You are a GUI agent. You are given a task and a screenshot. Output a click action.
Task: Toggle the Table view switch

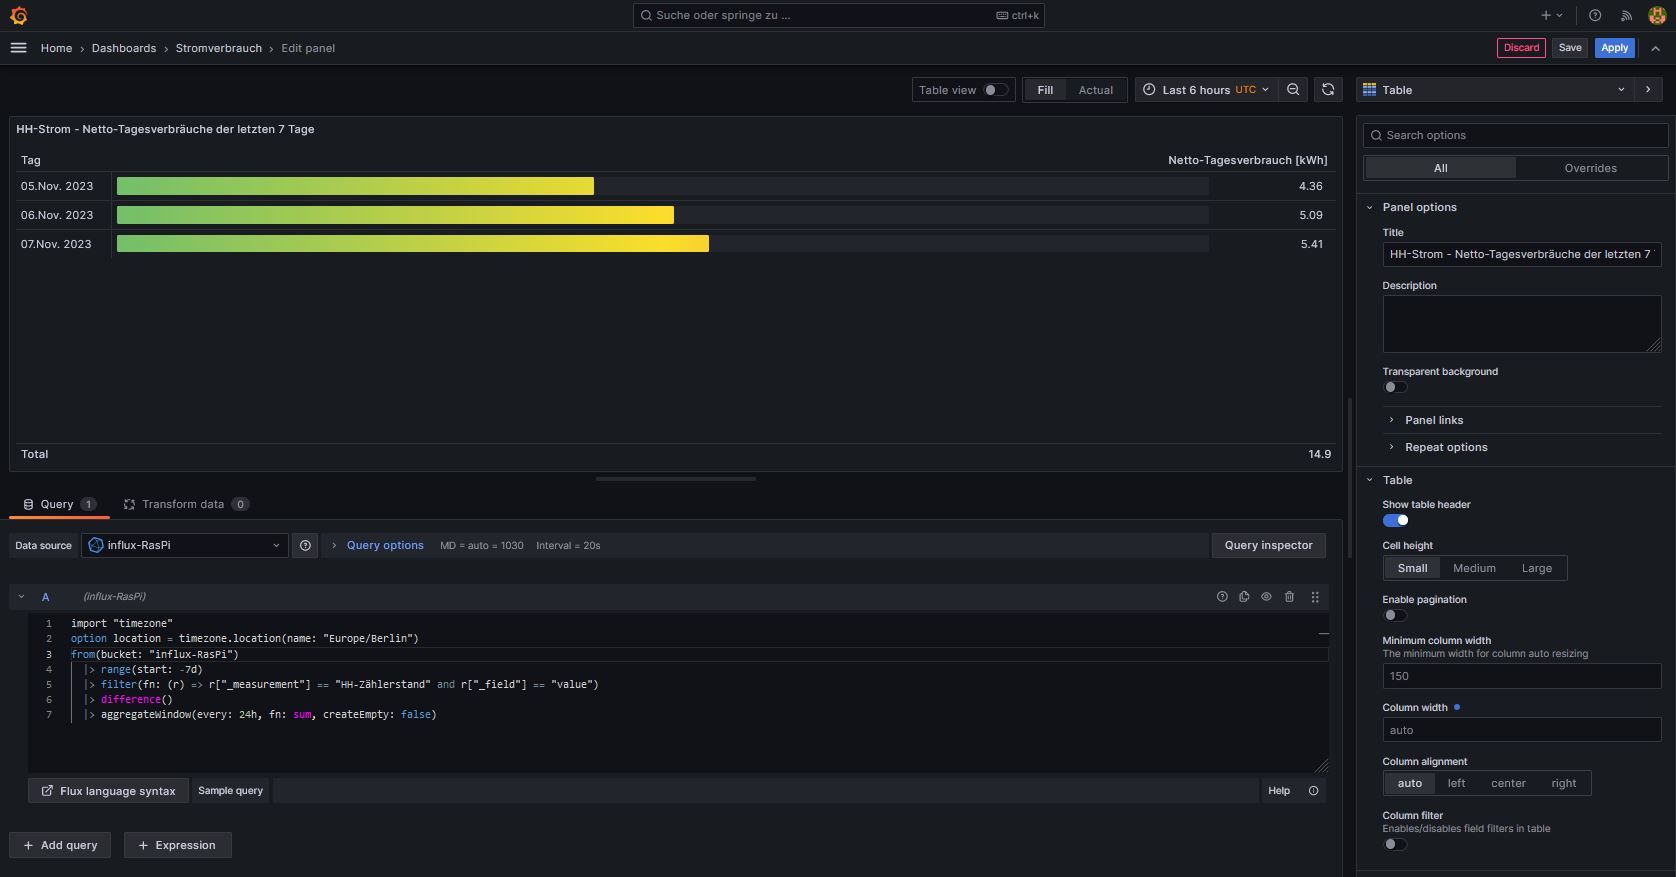(995, 90)
